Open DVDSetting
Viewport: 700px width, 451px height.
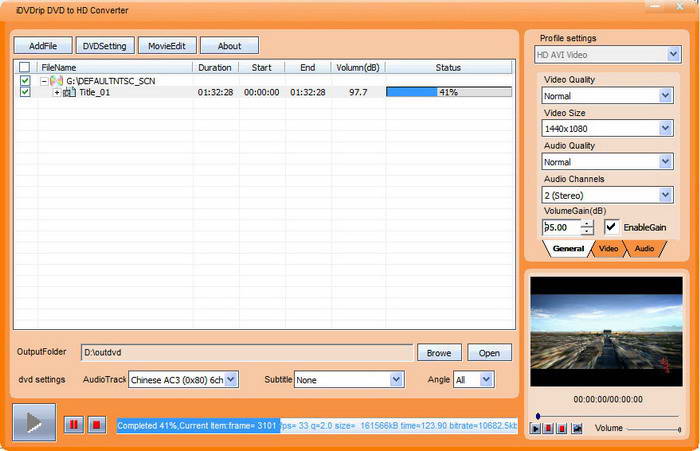click(105, 46)
